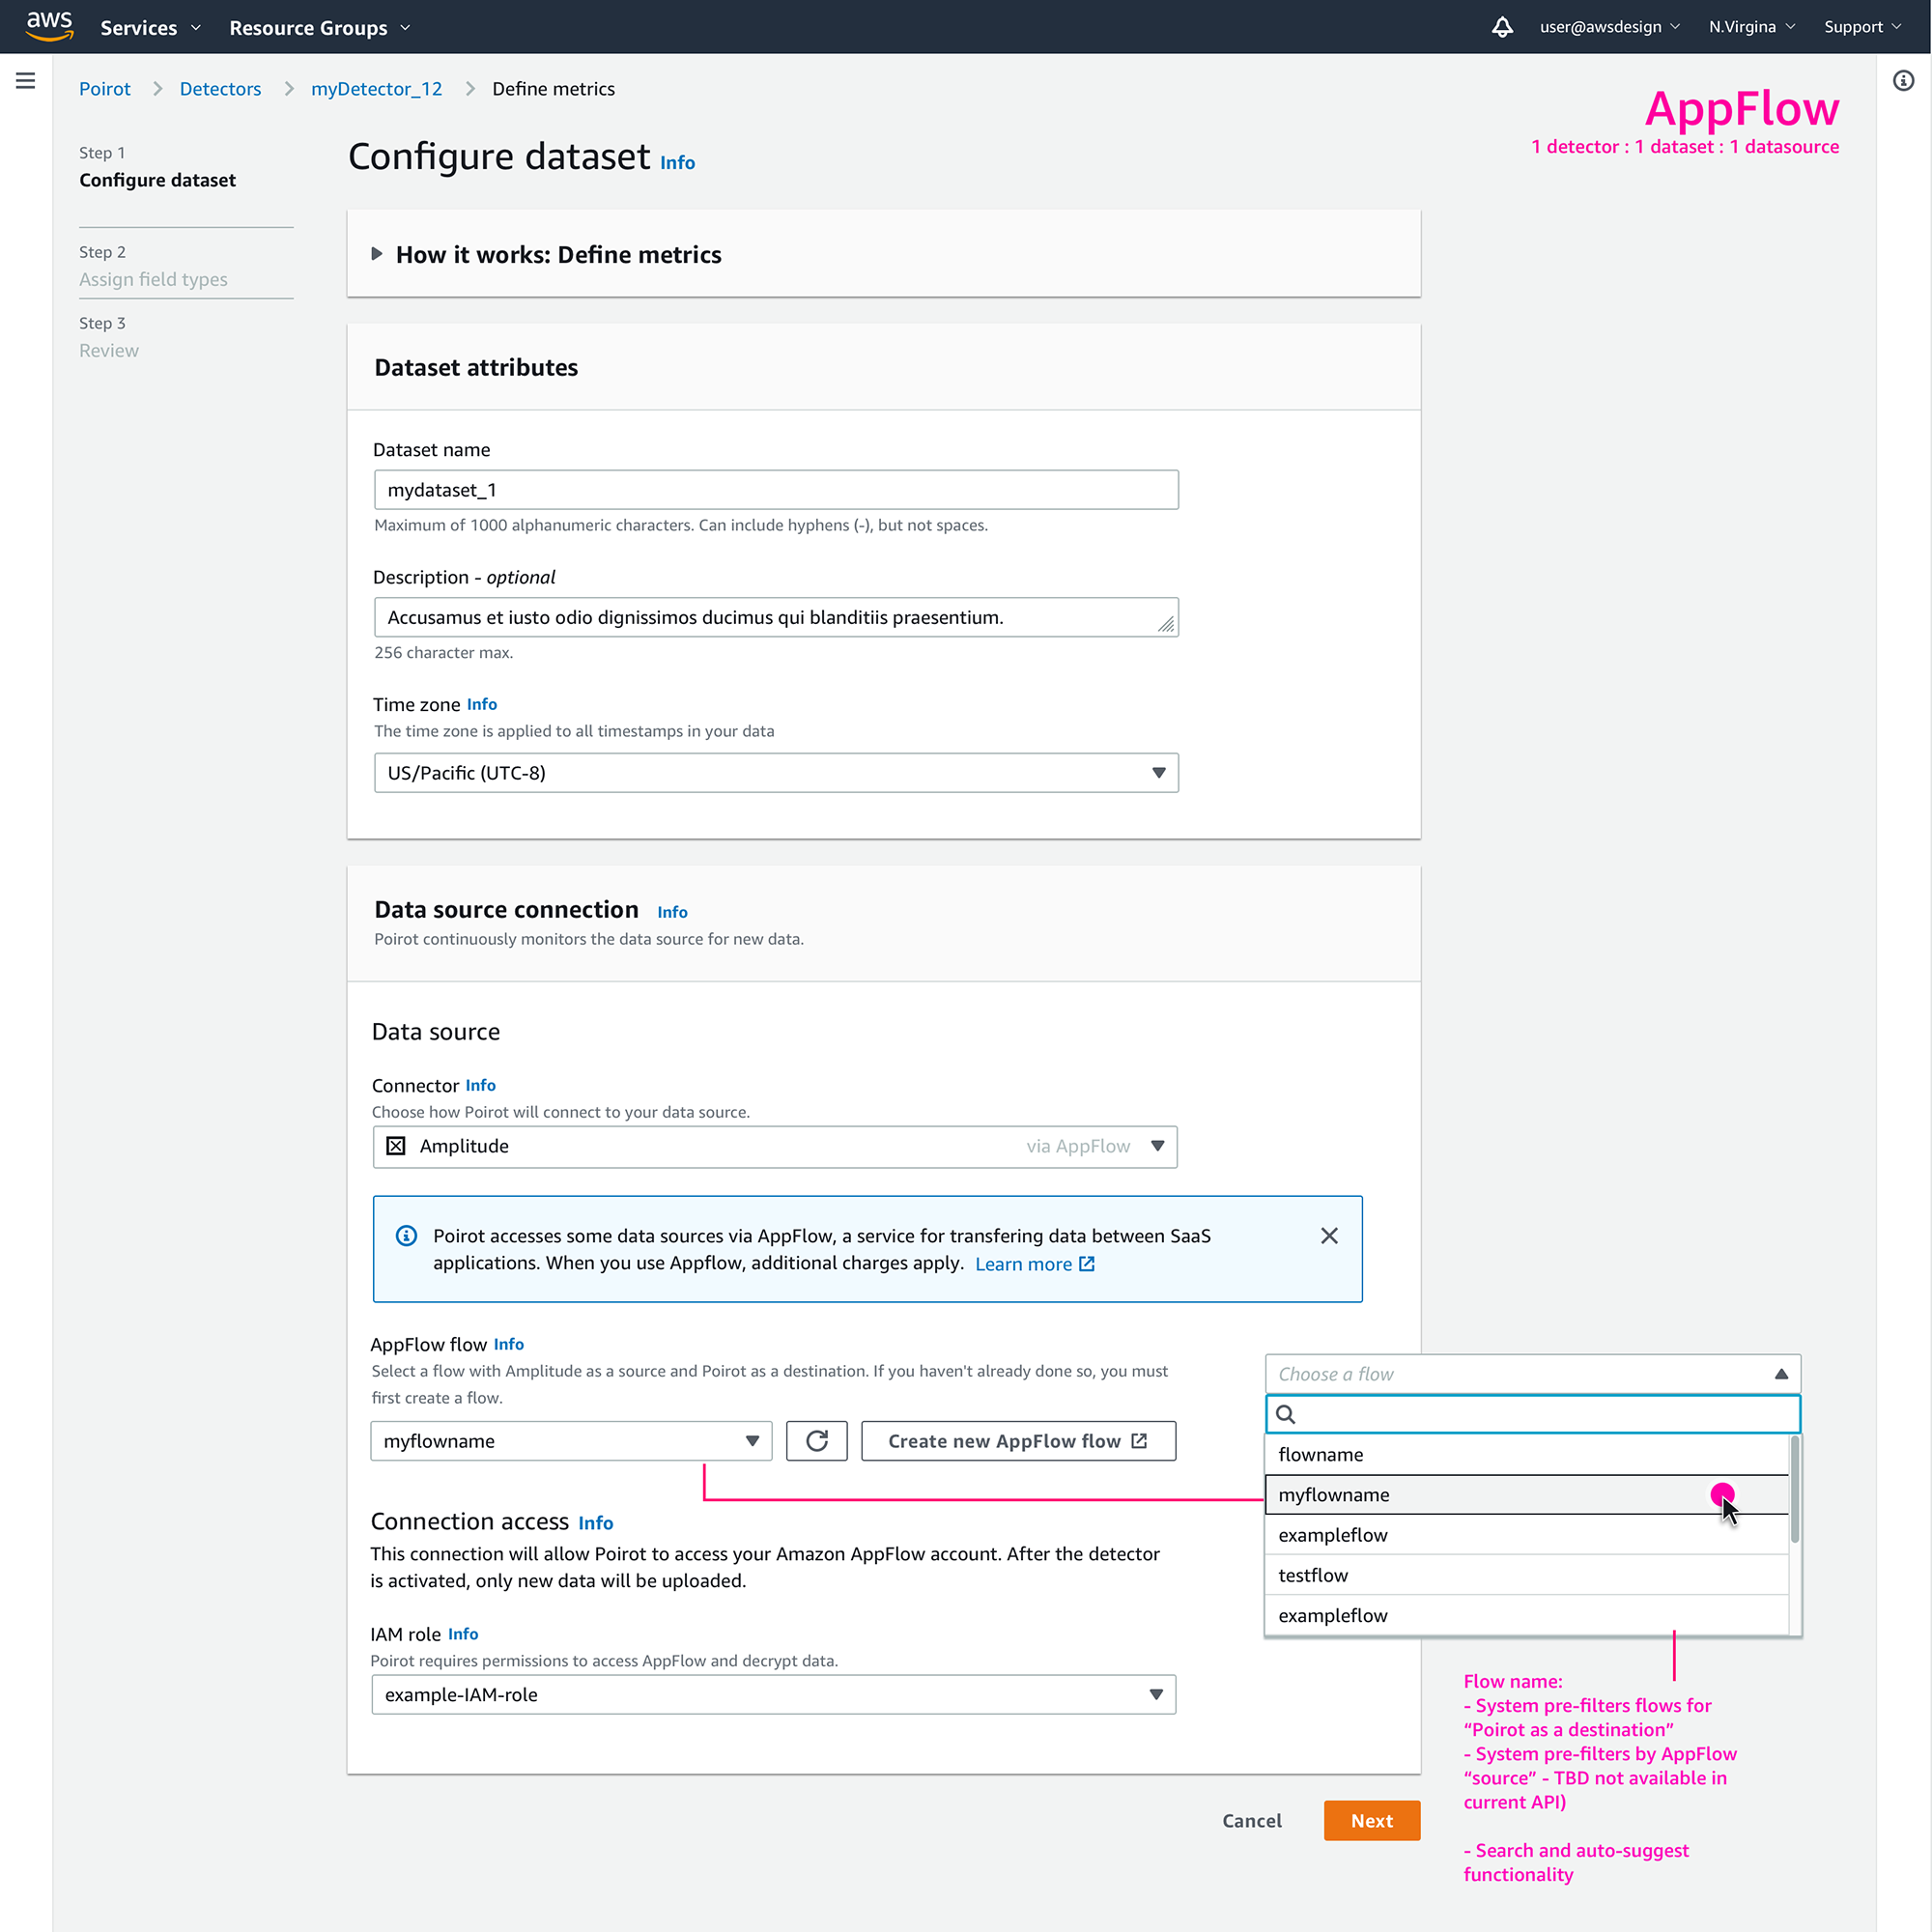Viewport: 1932px width, 1932px height.
Task: Select the last exampleflow option
Action: pyautogui.click(x=1527, y=1615)
